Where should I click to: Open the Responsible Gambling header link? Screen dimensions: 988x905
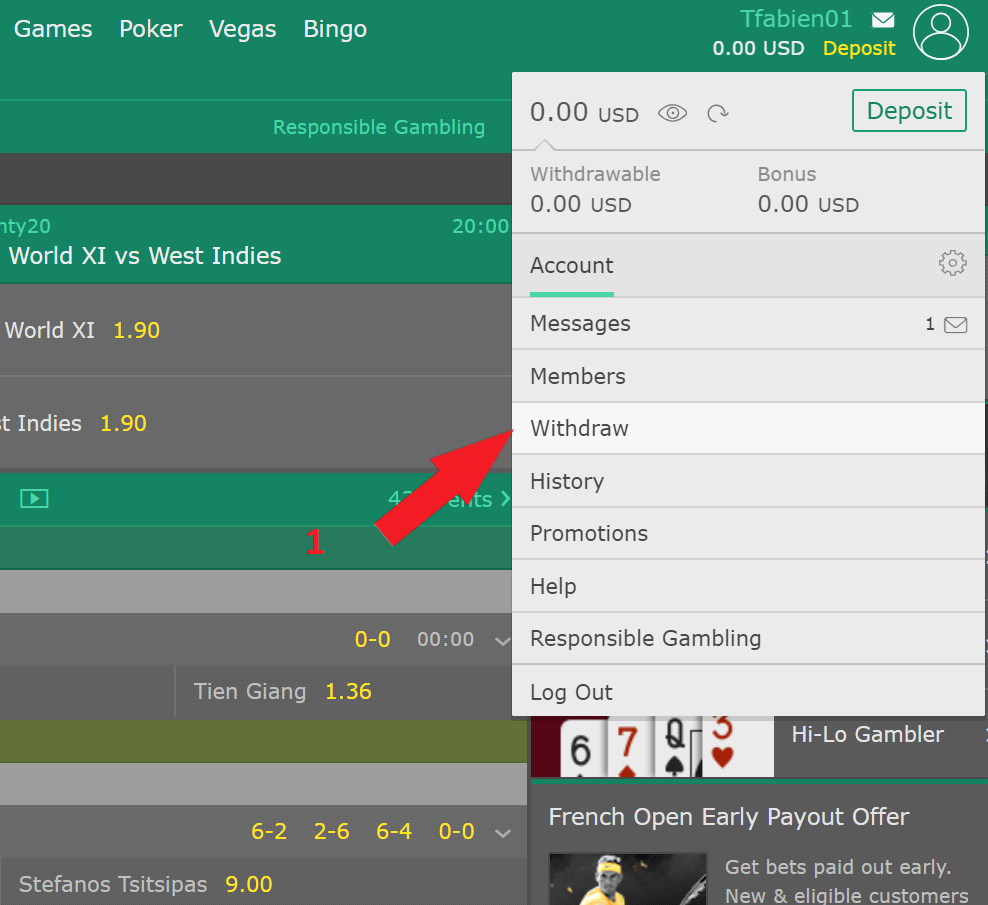coord(379,127)
